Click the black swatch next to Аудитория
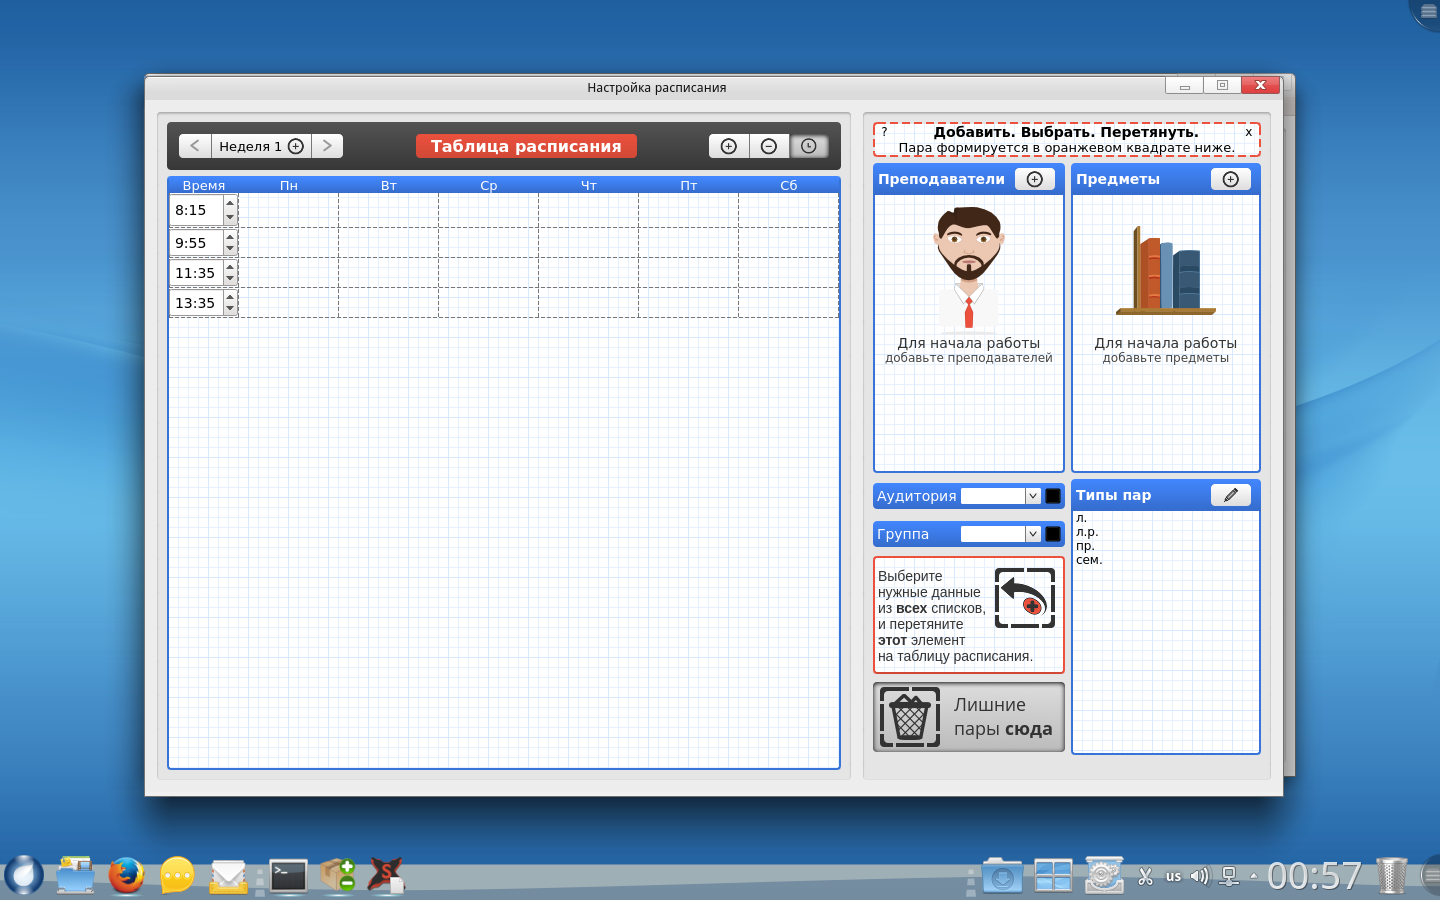This screenshot has width=1440, height=900. coord(1053,496)
